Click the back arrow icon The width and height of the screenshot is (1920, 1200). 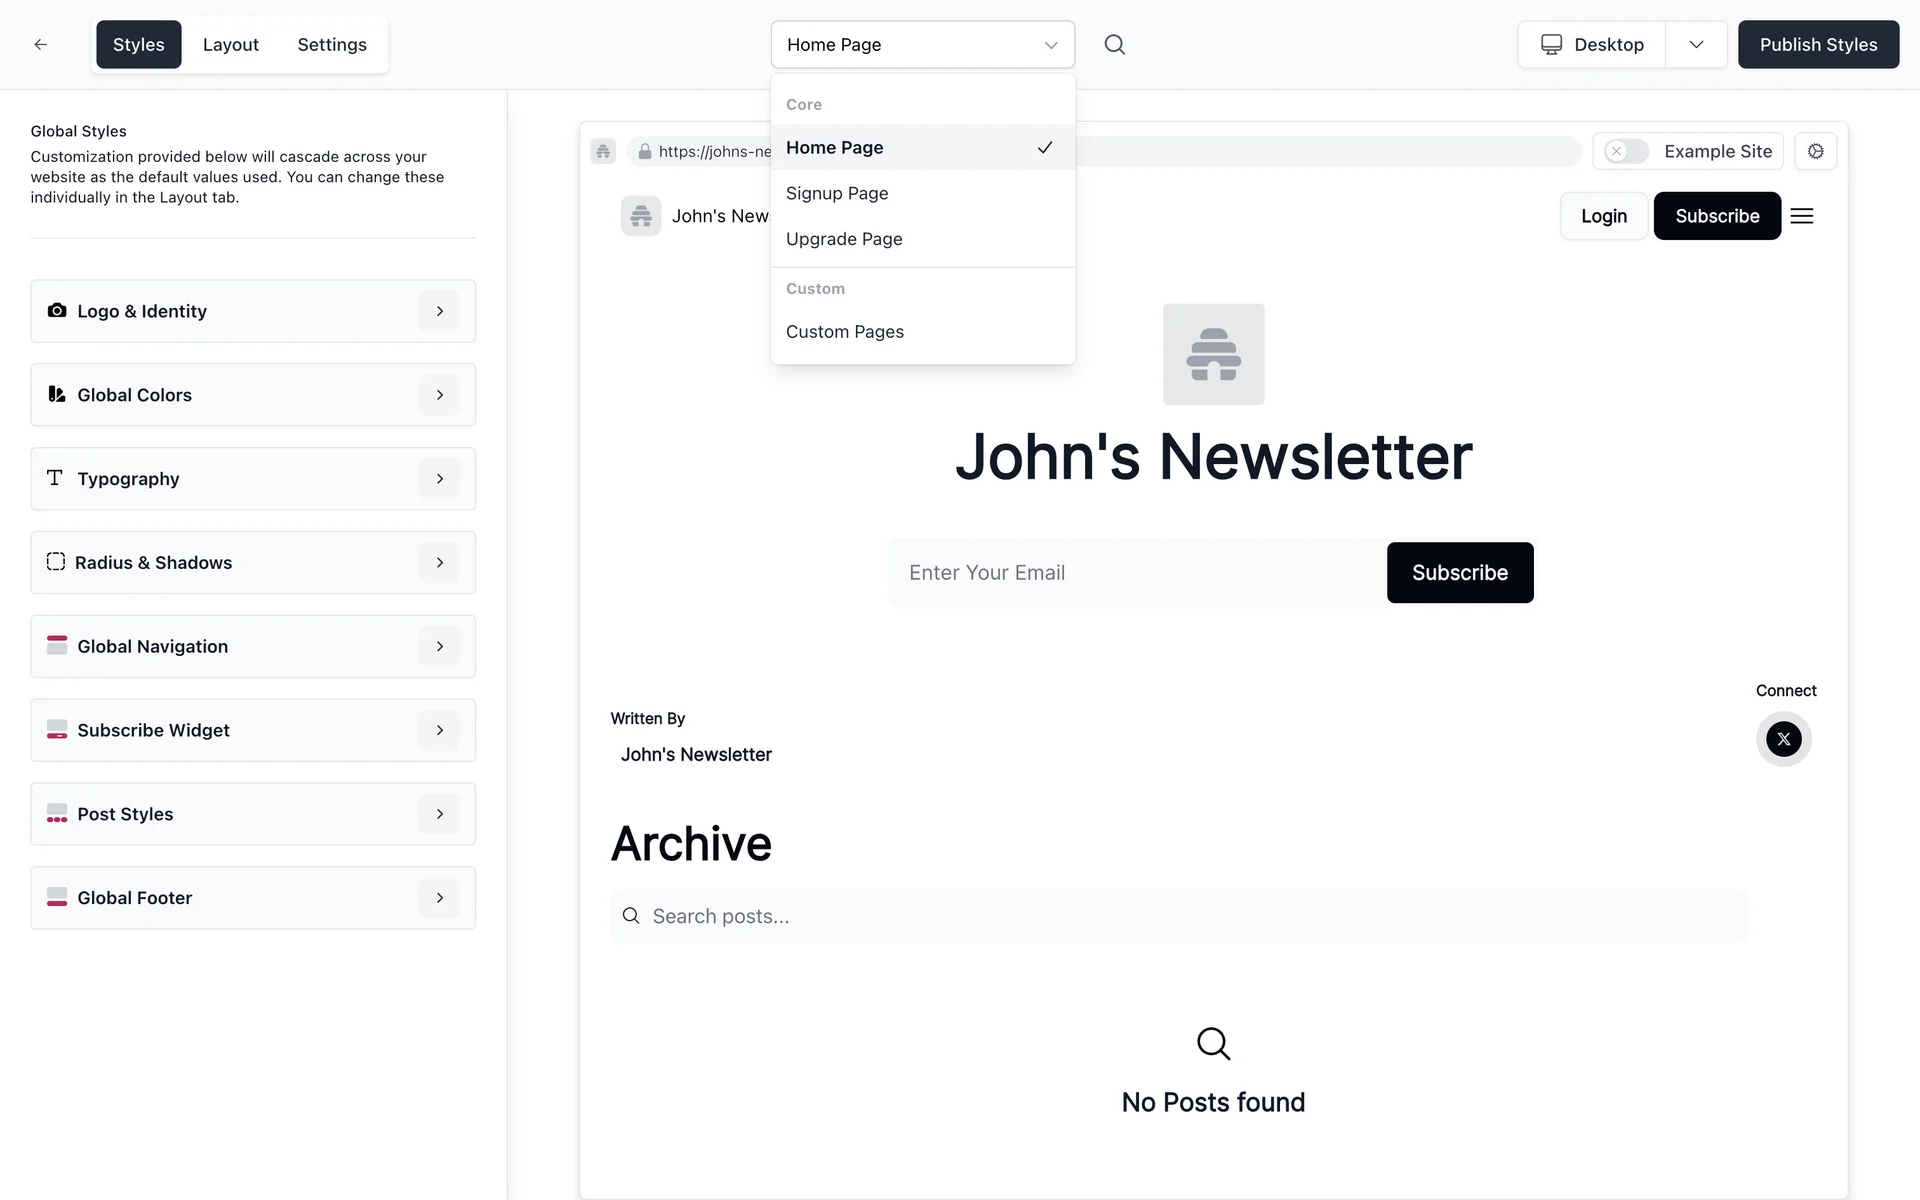[41, 44]
